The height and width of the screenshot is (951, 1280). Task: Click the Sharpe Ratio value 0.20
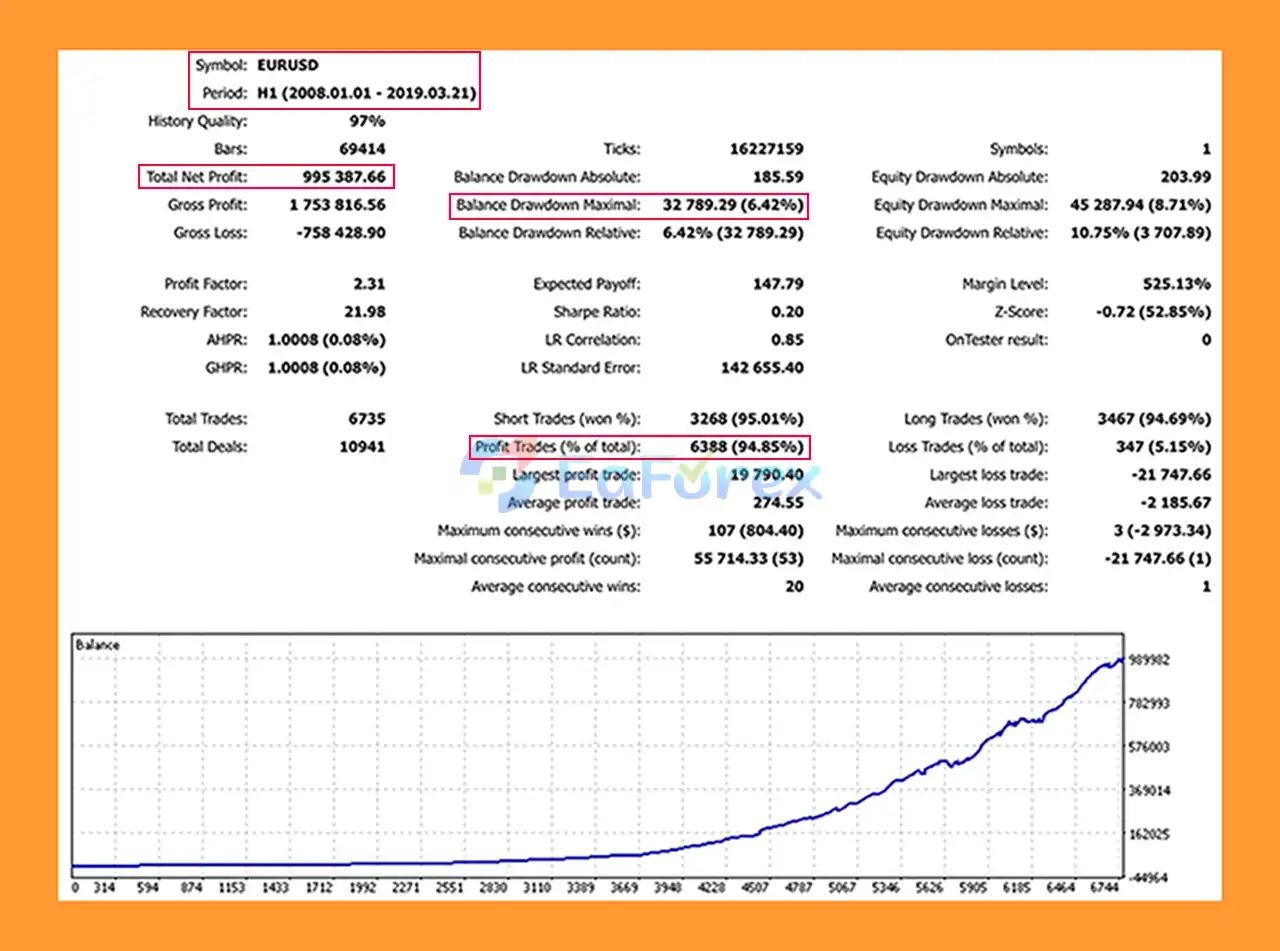click(786, 312)
